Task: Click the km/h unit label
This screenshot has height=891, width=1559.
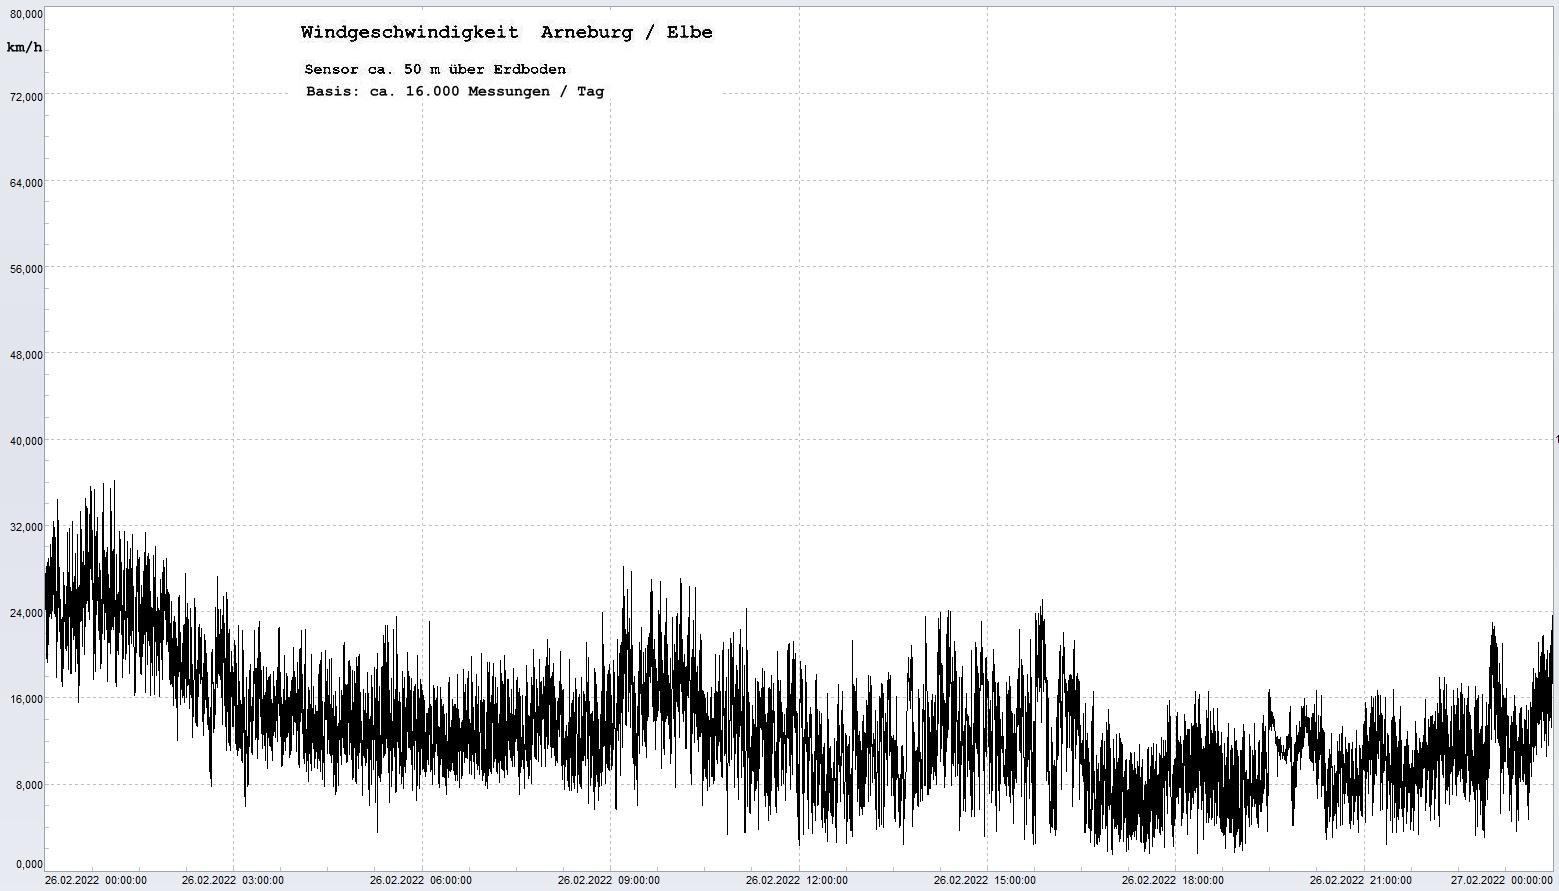Action: (x=24, y=47)
